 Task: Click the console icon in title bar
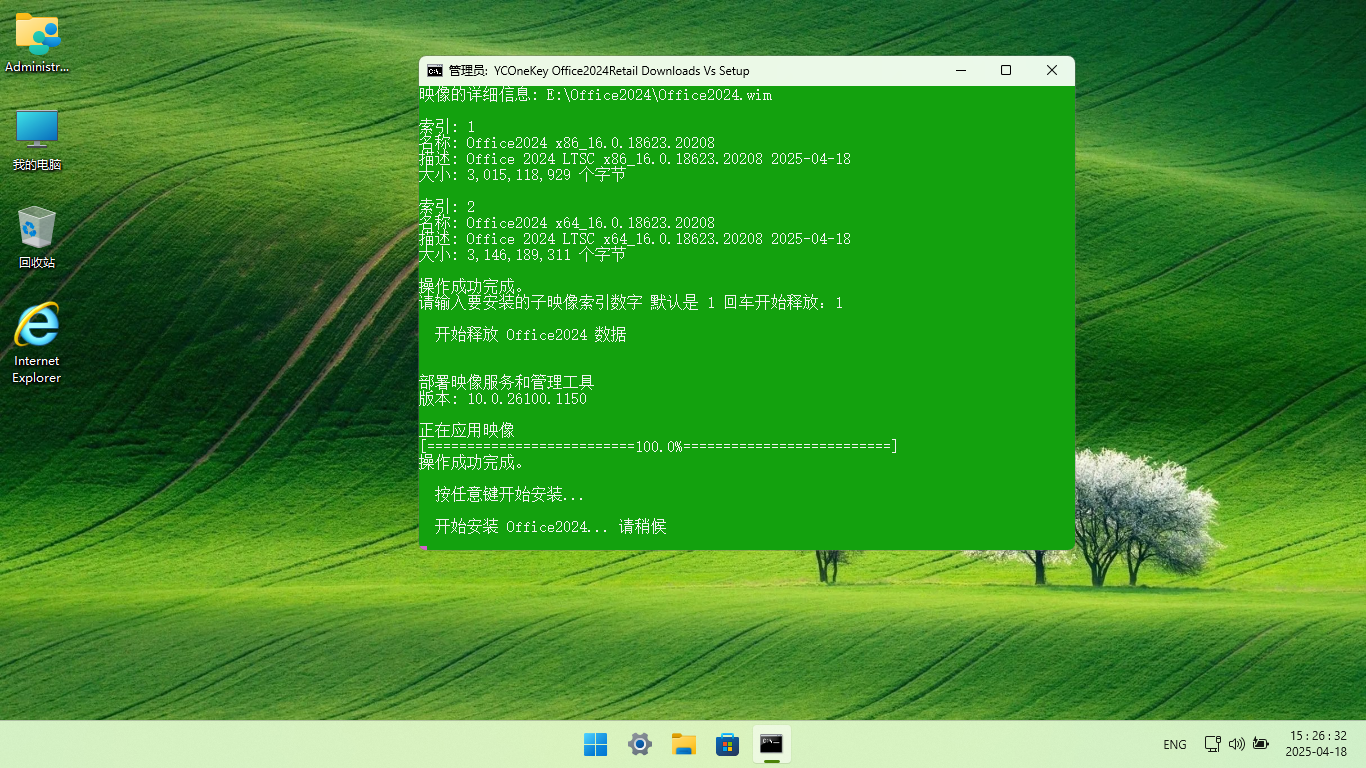click(x=435, y=71)
